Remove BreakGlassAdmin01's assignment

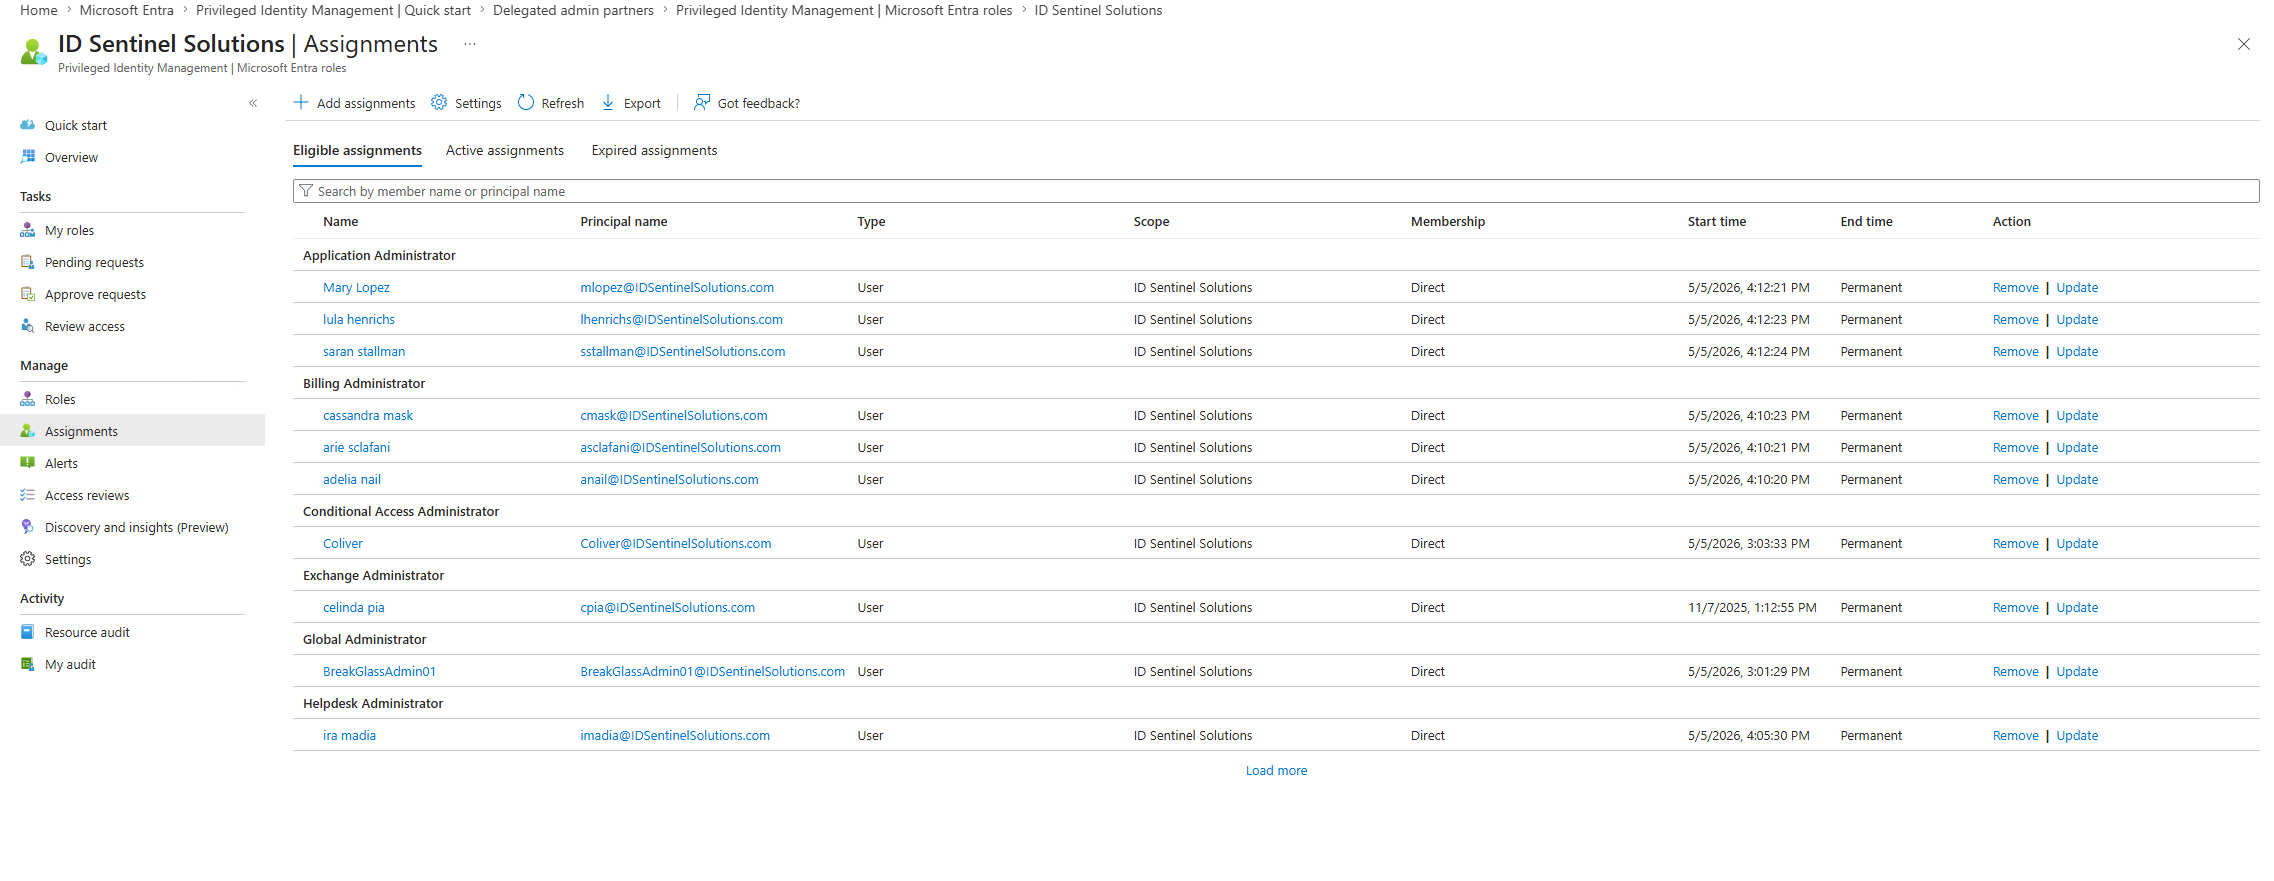(x=2015, y=672)
